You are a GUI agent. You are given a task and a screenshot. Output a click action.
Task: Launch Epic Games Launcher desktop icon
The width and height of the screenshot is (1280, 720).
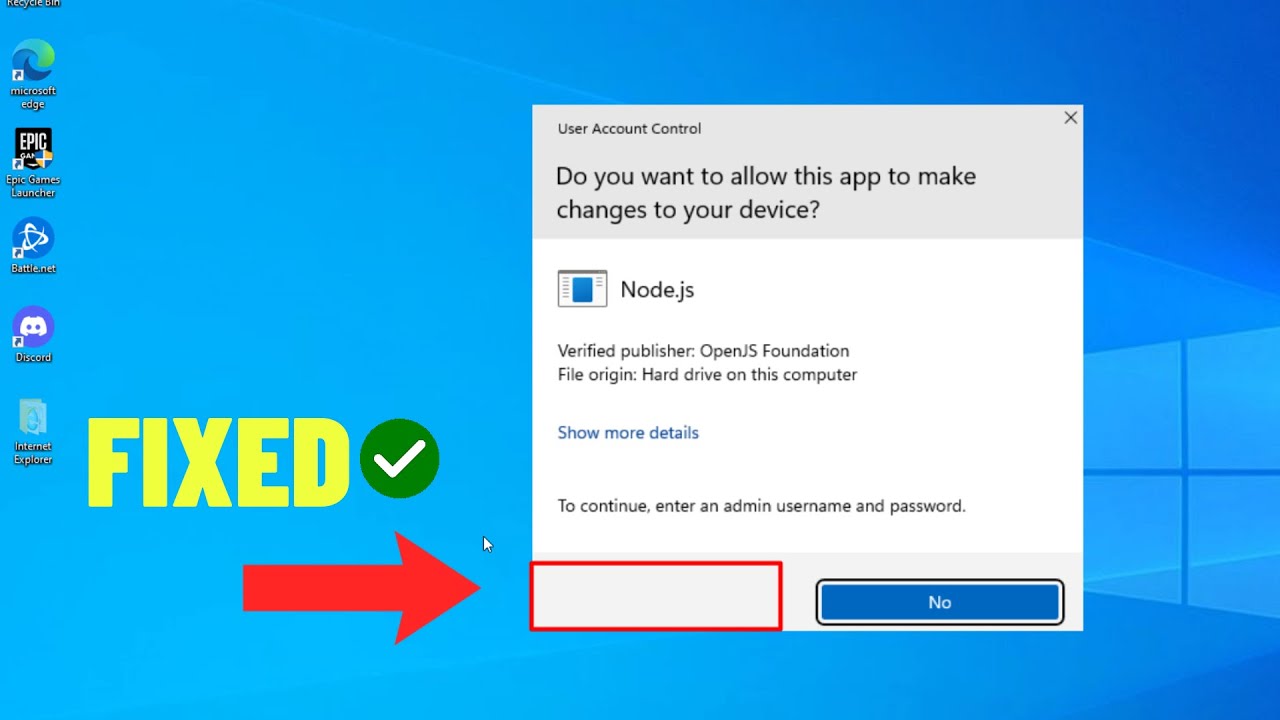click(x=33, y=163)
